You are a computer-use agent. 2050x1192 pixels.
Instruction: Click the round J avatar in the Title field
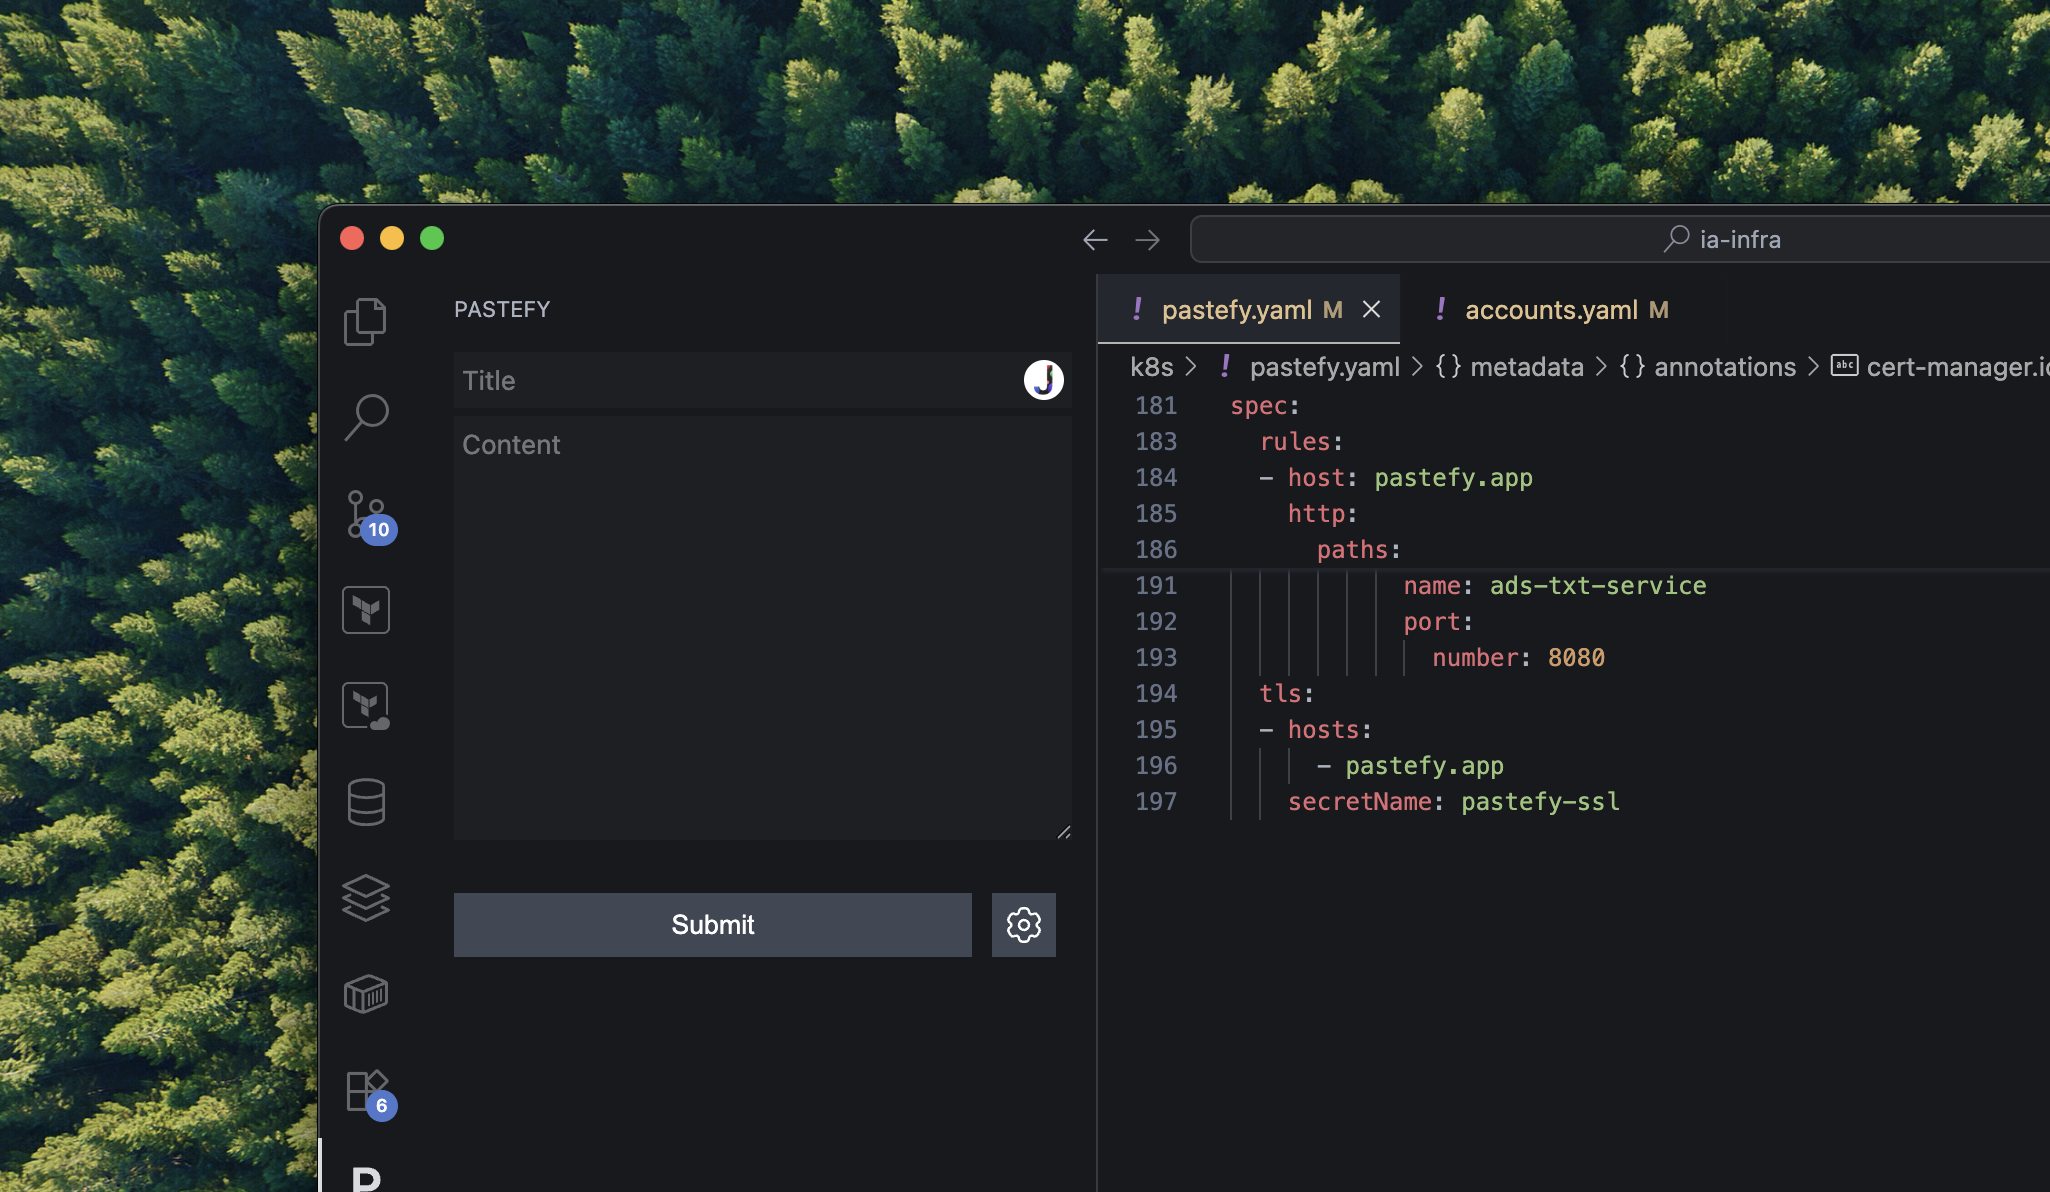click(x=1043, y=380)
